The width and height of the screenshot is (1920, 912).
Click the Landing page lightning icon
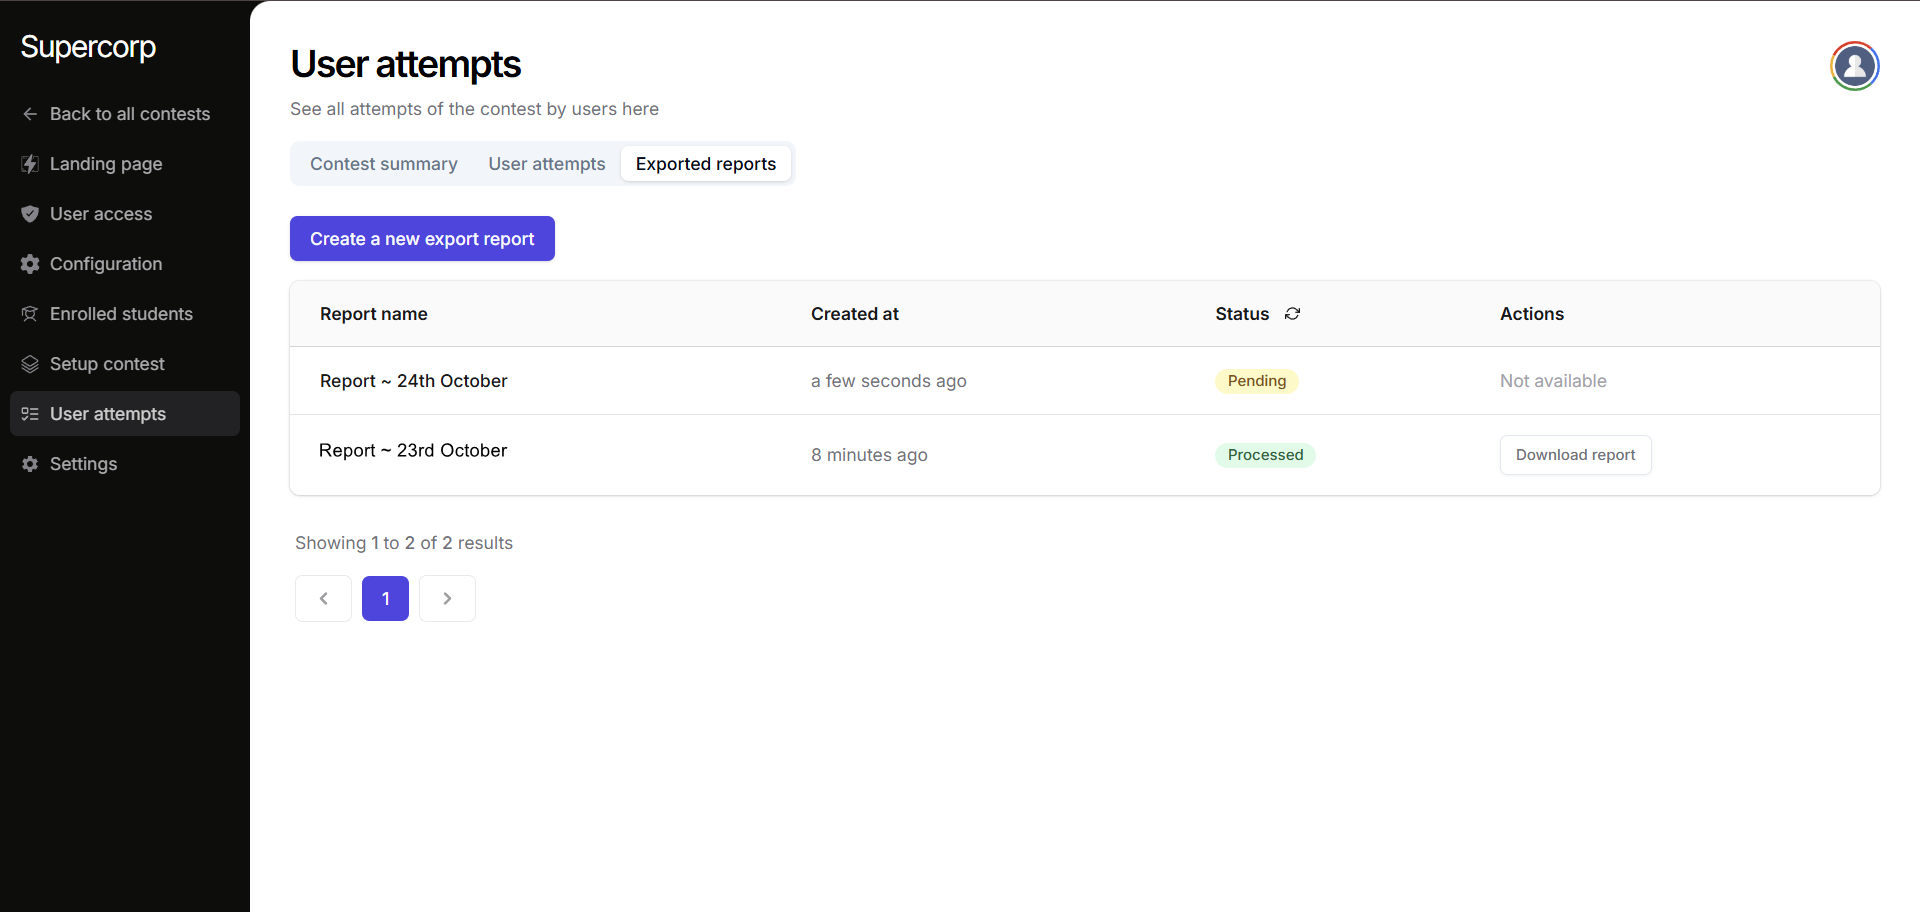click(30, 164)
